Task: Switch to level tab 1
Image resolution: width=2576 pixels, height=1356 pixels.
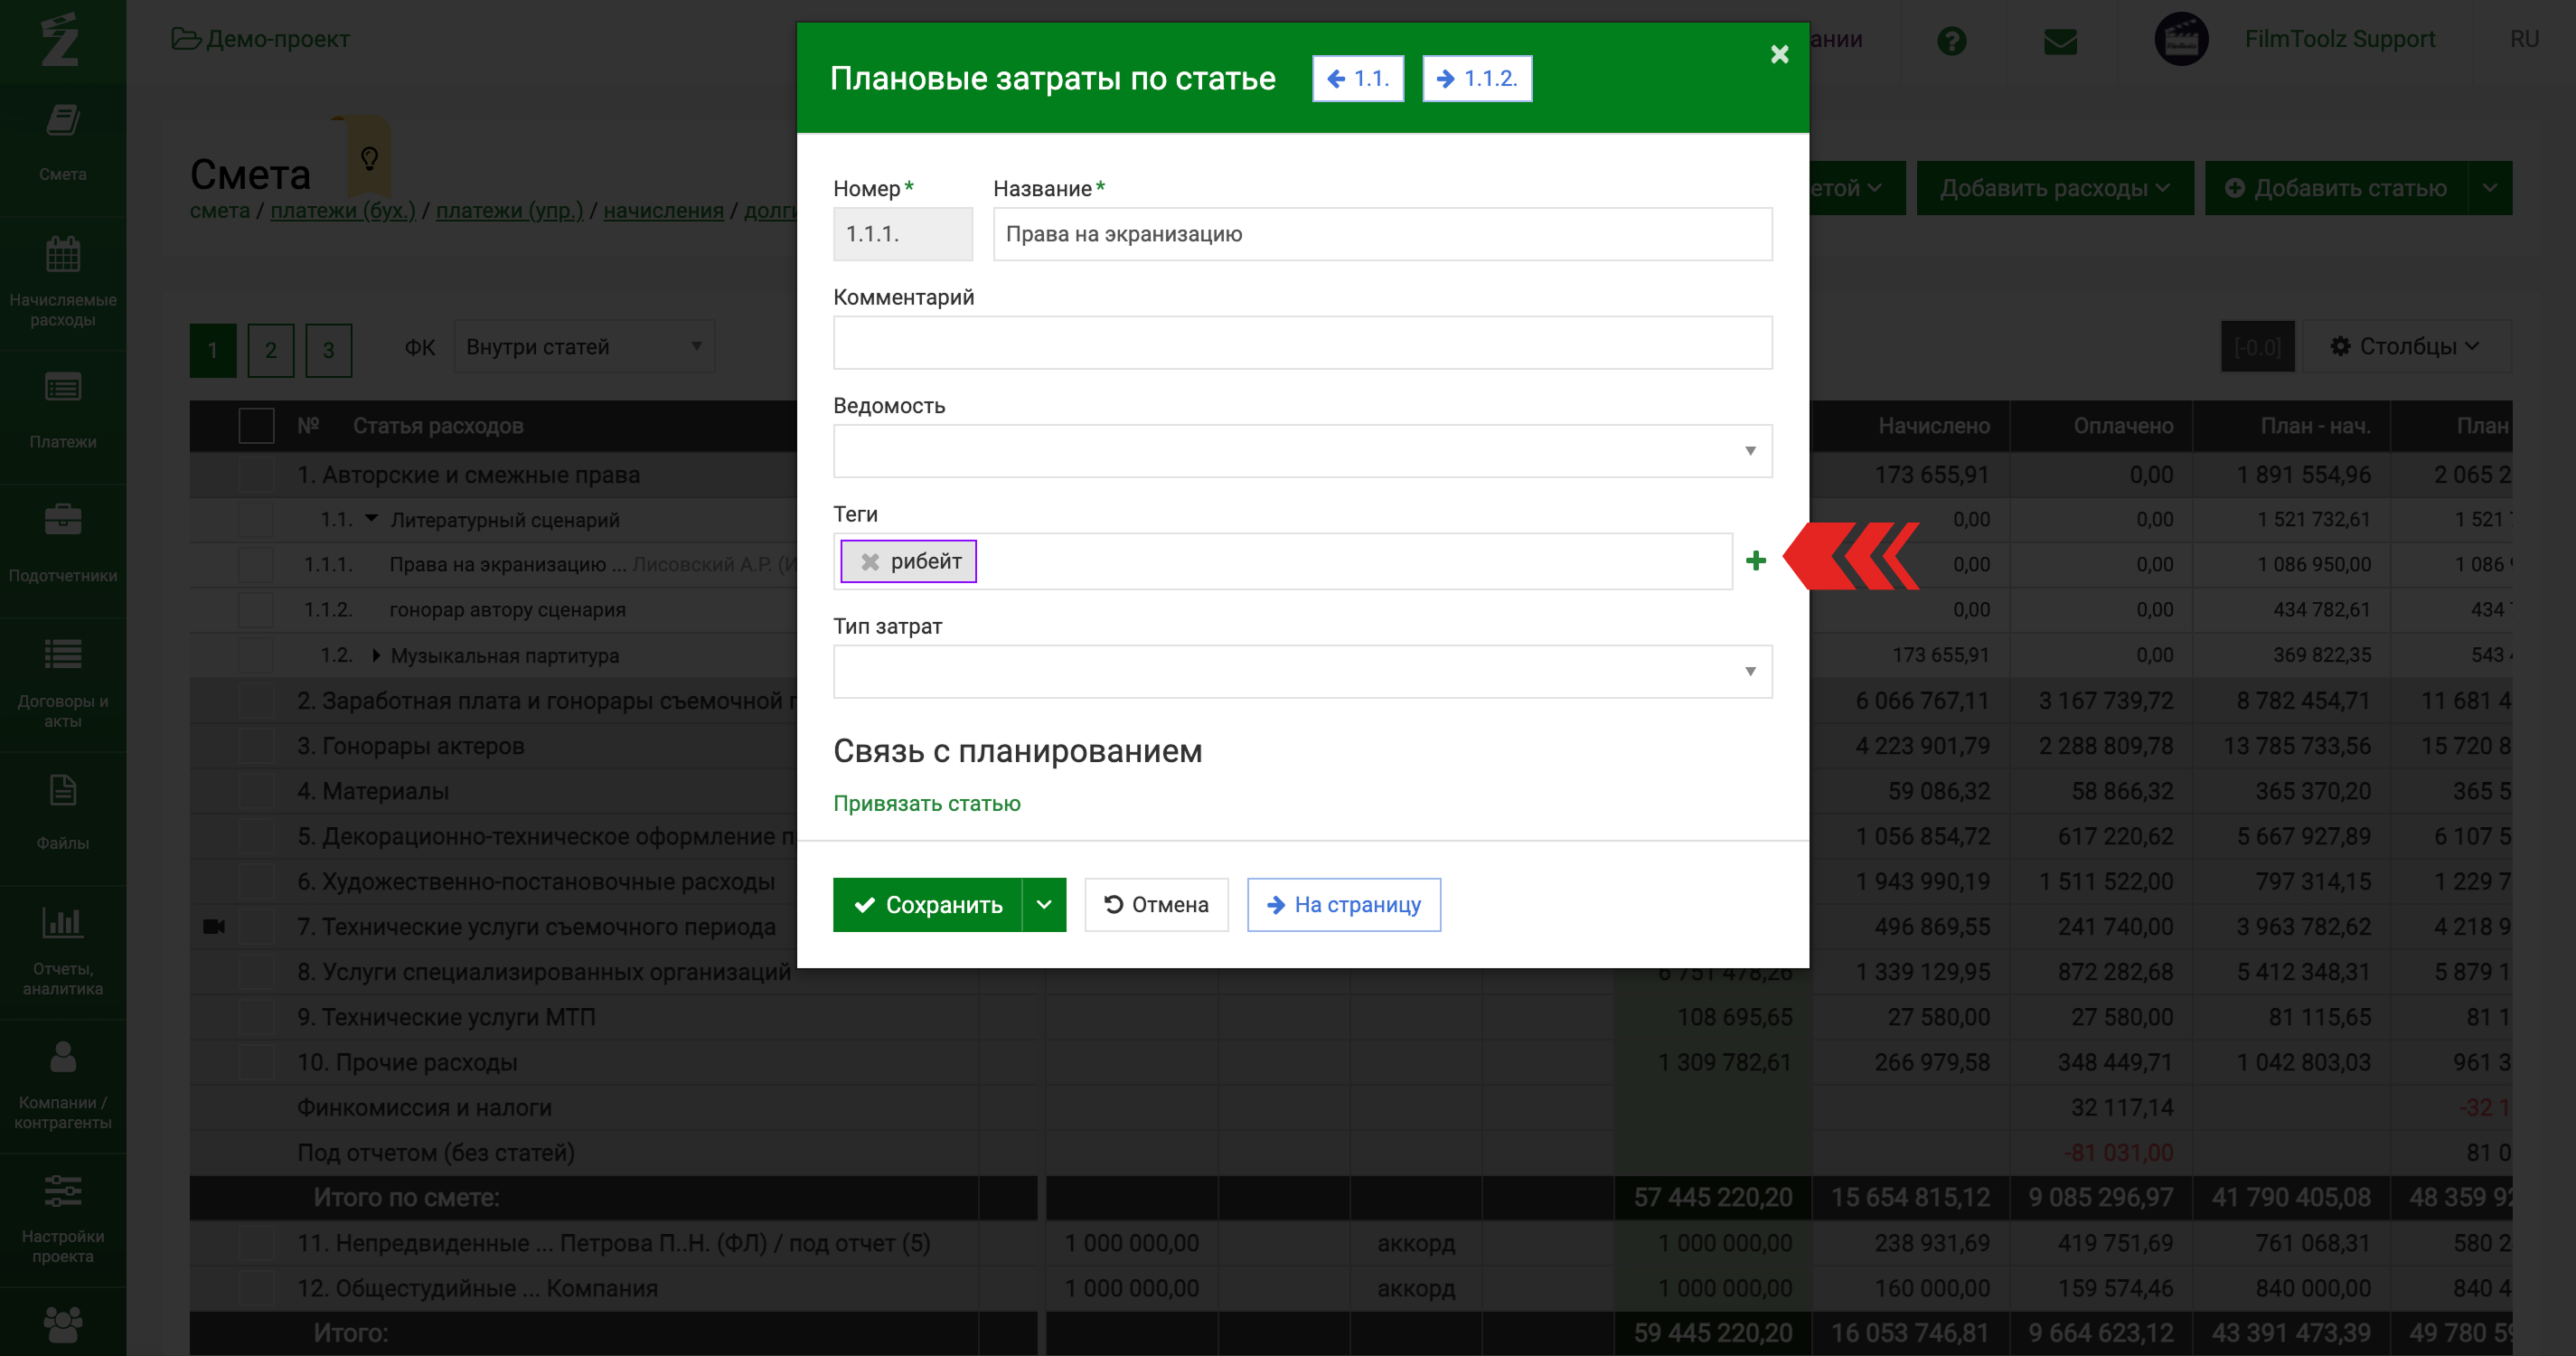Action: pyautogui.click(x=213, y=350)
